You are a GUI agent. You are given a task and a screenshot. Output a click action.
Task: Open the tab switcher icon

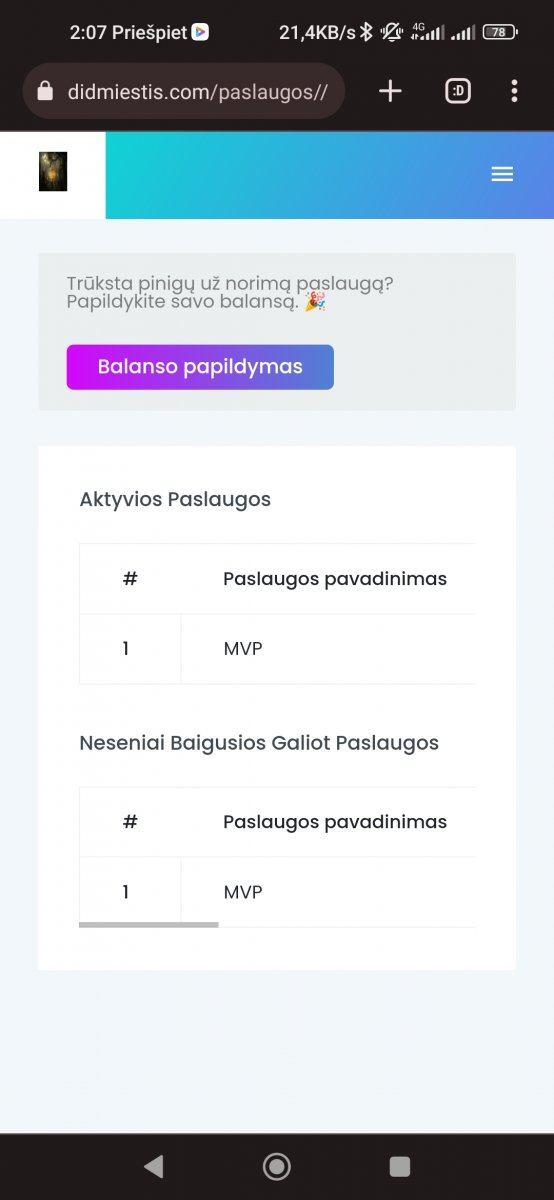pyautogui.click(x=458, y=92)
